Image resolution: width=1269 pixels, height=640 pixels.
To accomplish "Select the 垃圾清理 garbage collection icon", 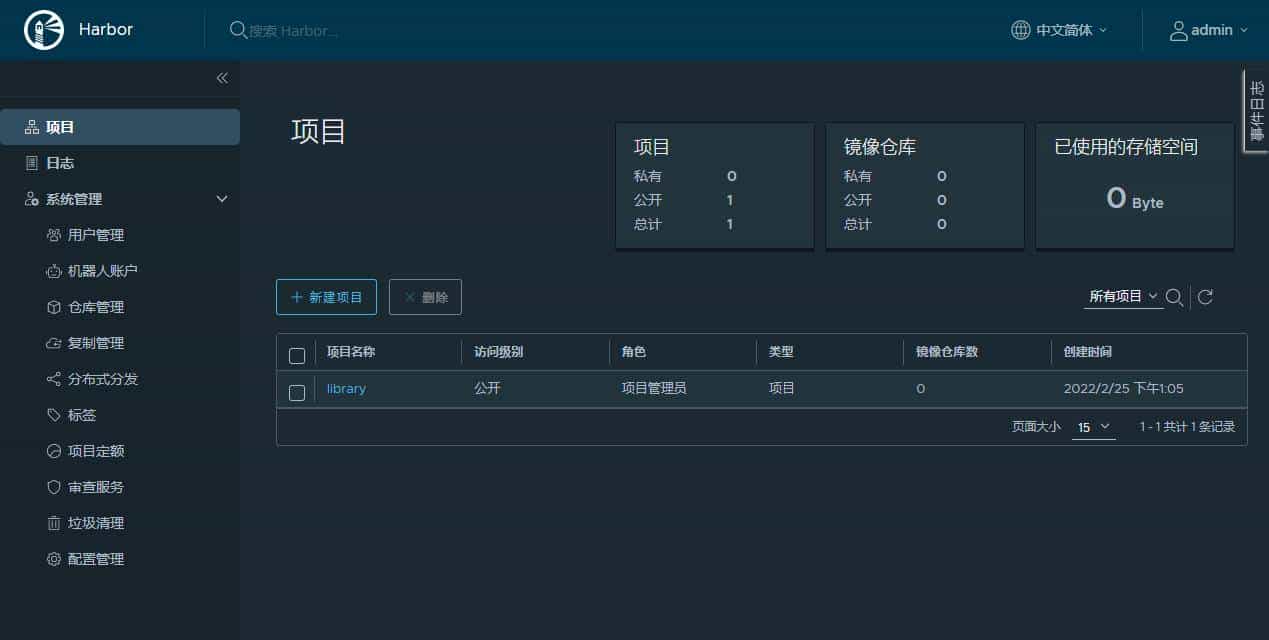I will tap(53, 522).
